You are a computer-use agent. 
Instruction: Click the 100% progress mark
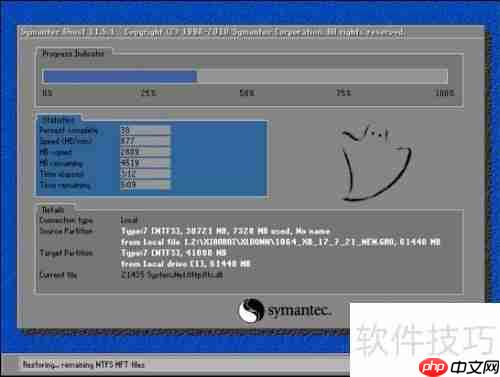[x=445, y=92]
